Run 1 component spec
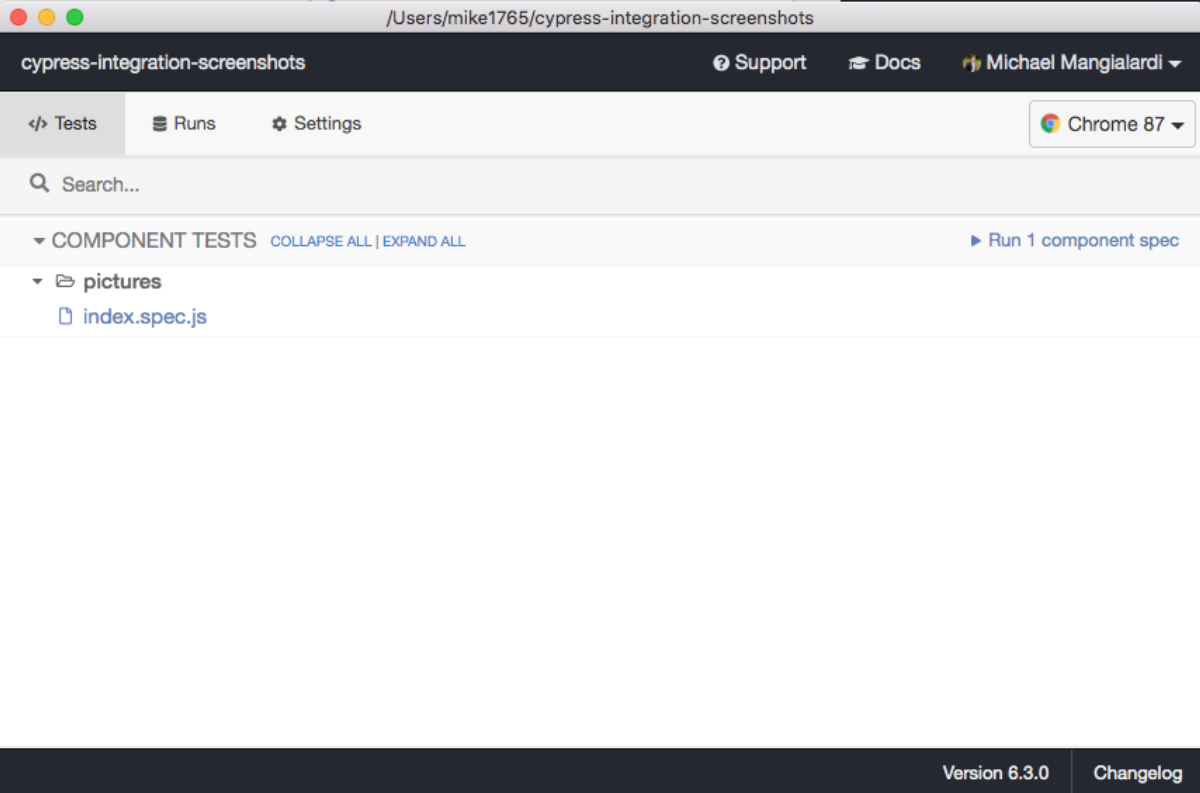 [x=1075, y=241]
